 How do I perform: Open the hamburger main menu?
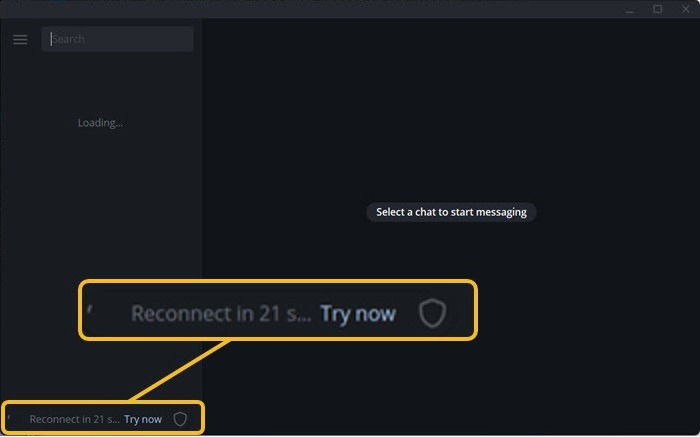pos(20,40)
